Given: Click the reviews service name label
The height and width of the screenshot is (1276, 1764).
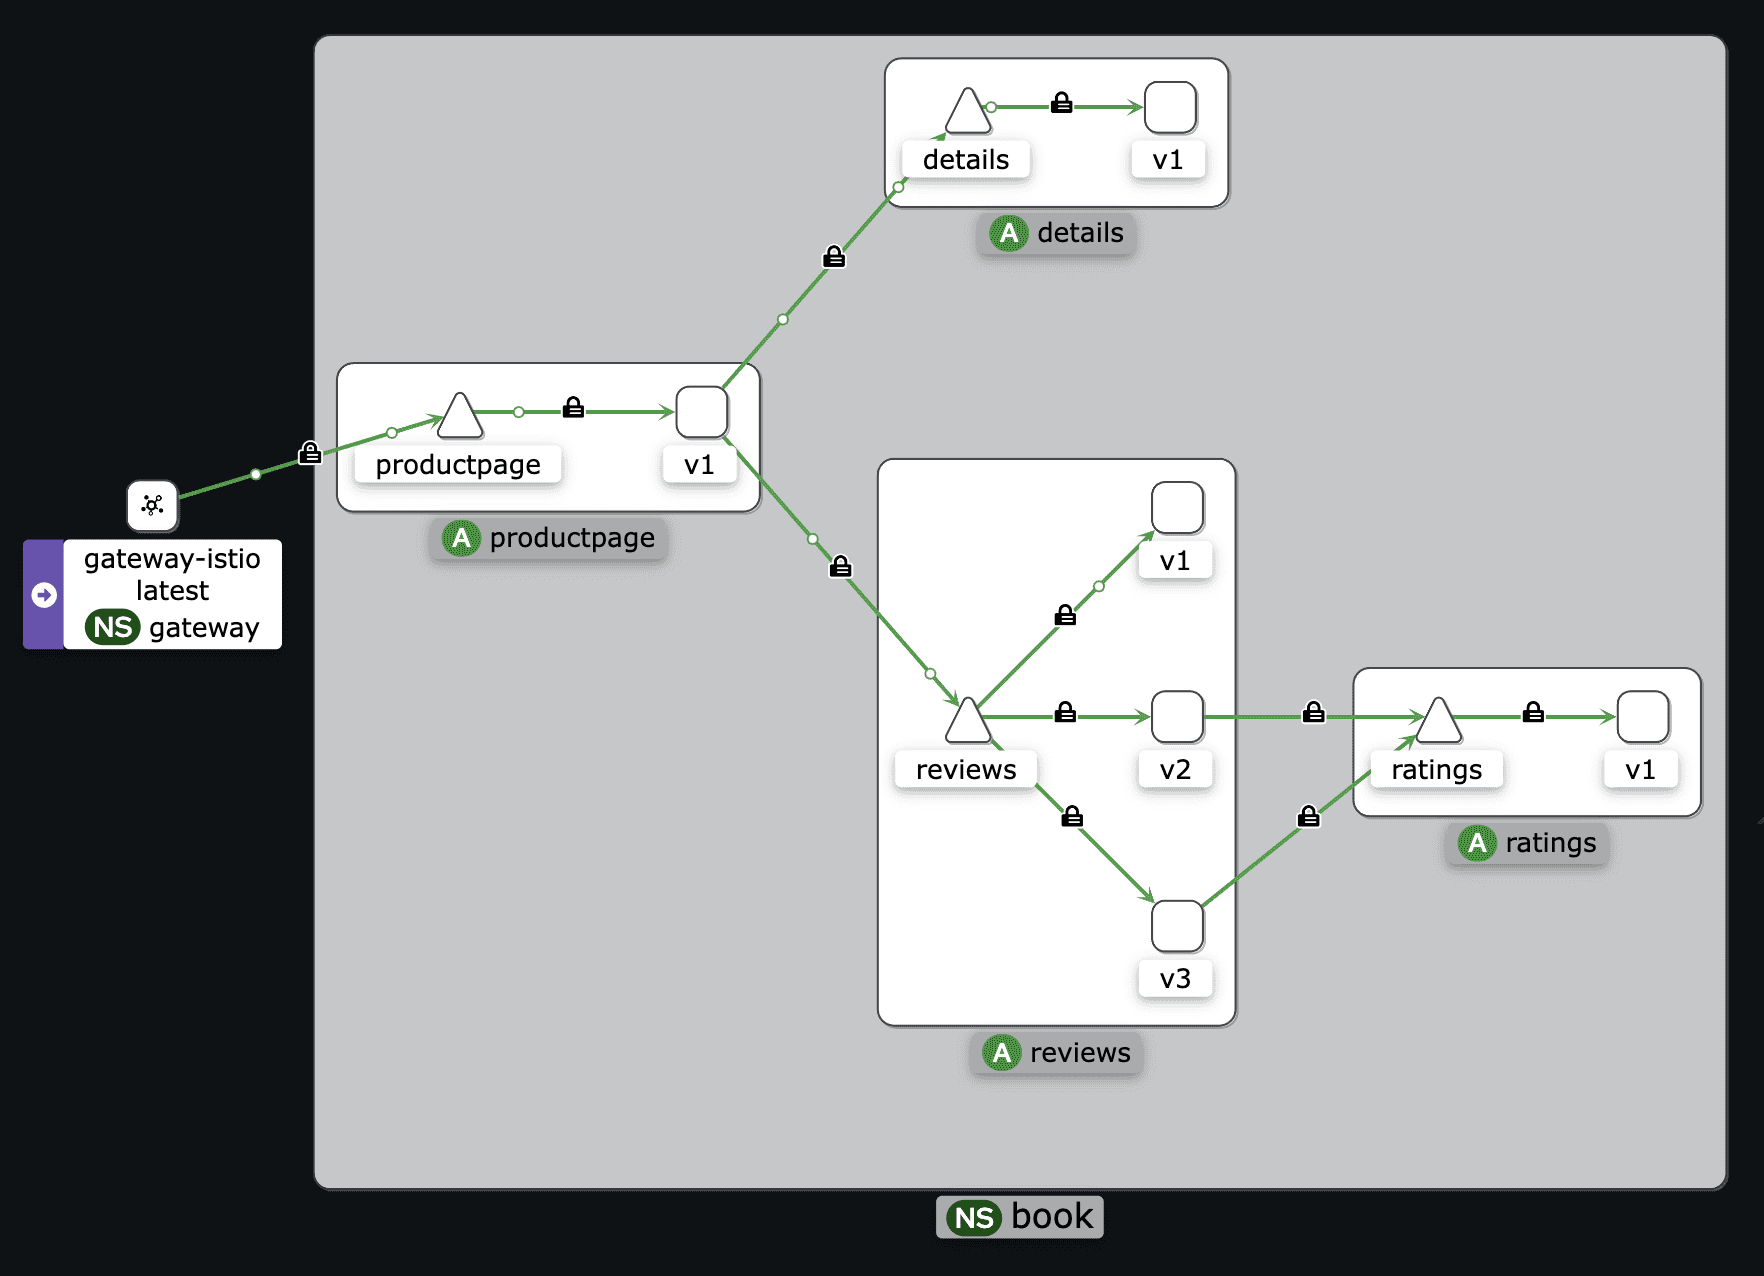Looking at the screenshot, I should click(966, 770).
